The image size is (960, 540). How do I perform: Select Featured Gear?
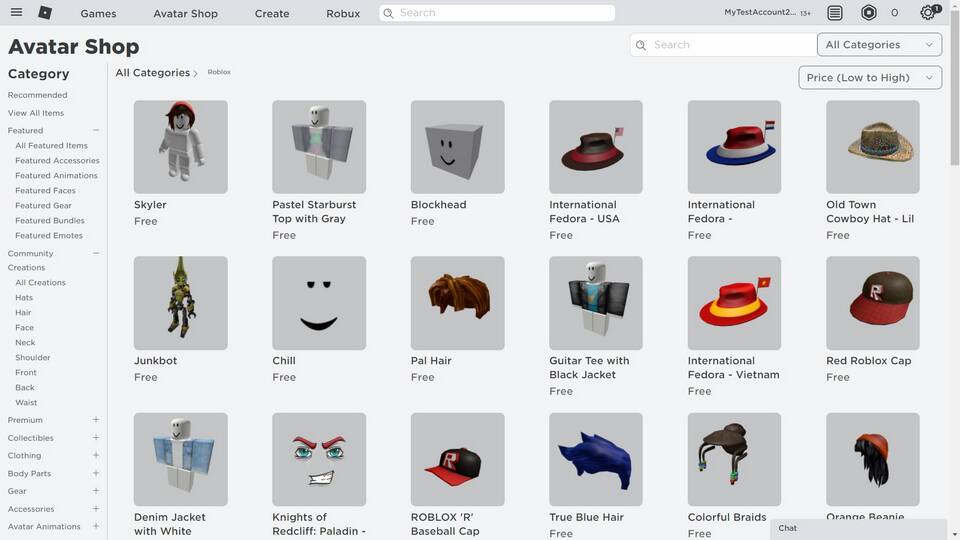point(43,205)
